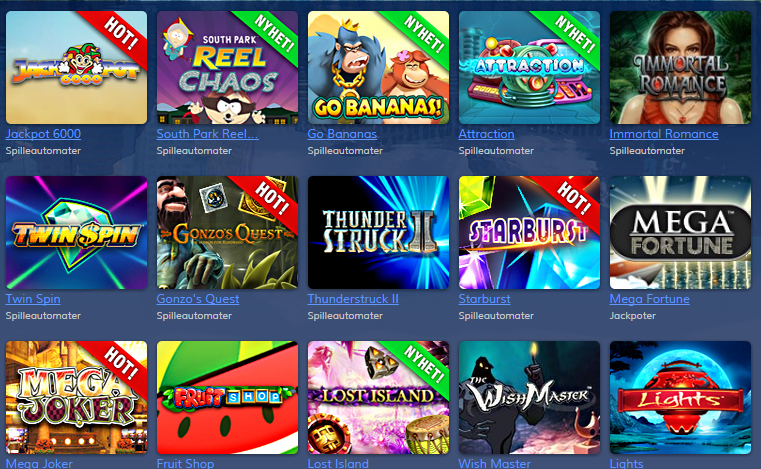Open the Mega Fortune jackpot thumbnail
The height and width of the screenshot is (469, 761).
tap(680, 233)
